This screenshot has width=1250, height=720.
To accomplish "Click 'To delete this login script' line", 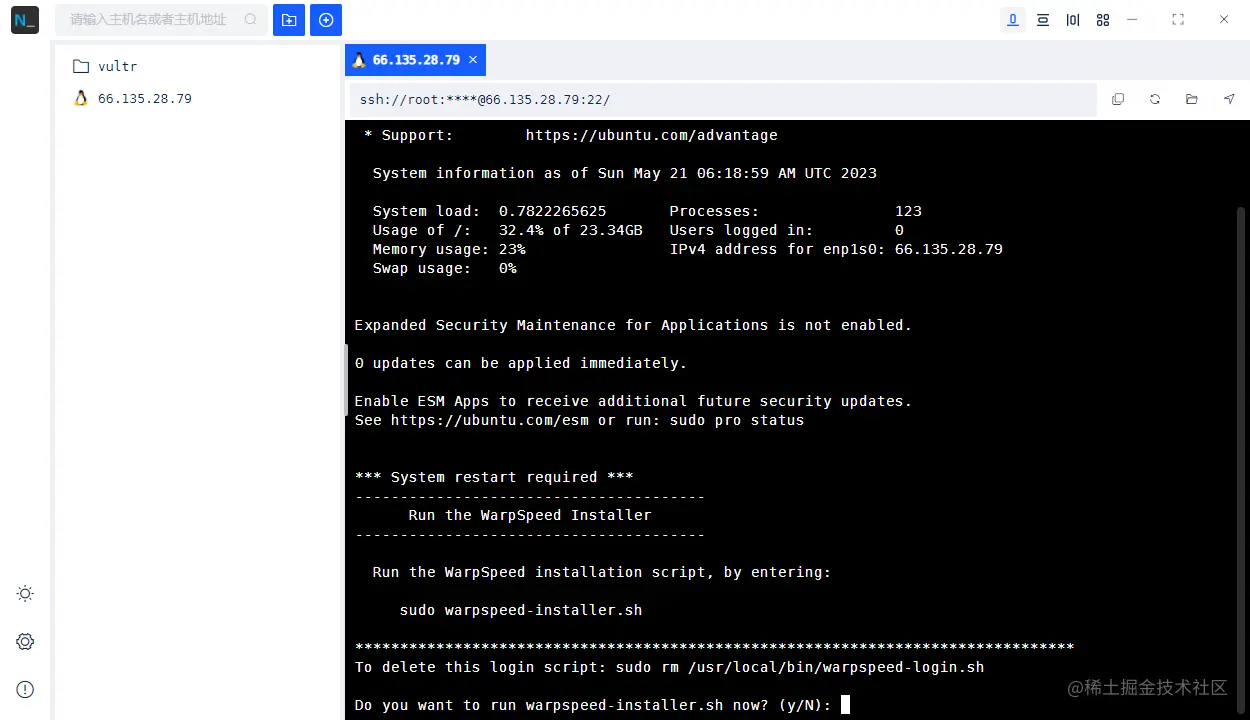I will click(669, 667).
